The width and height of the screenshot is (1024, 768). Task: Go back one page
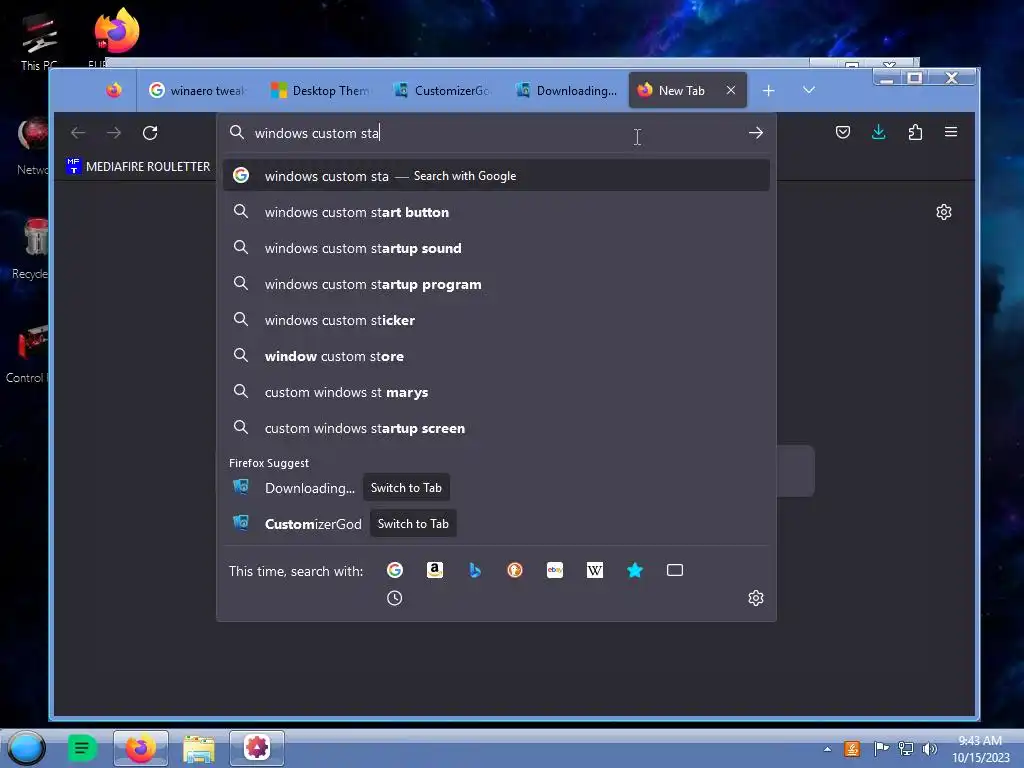[x=78, y=133]
